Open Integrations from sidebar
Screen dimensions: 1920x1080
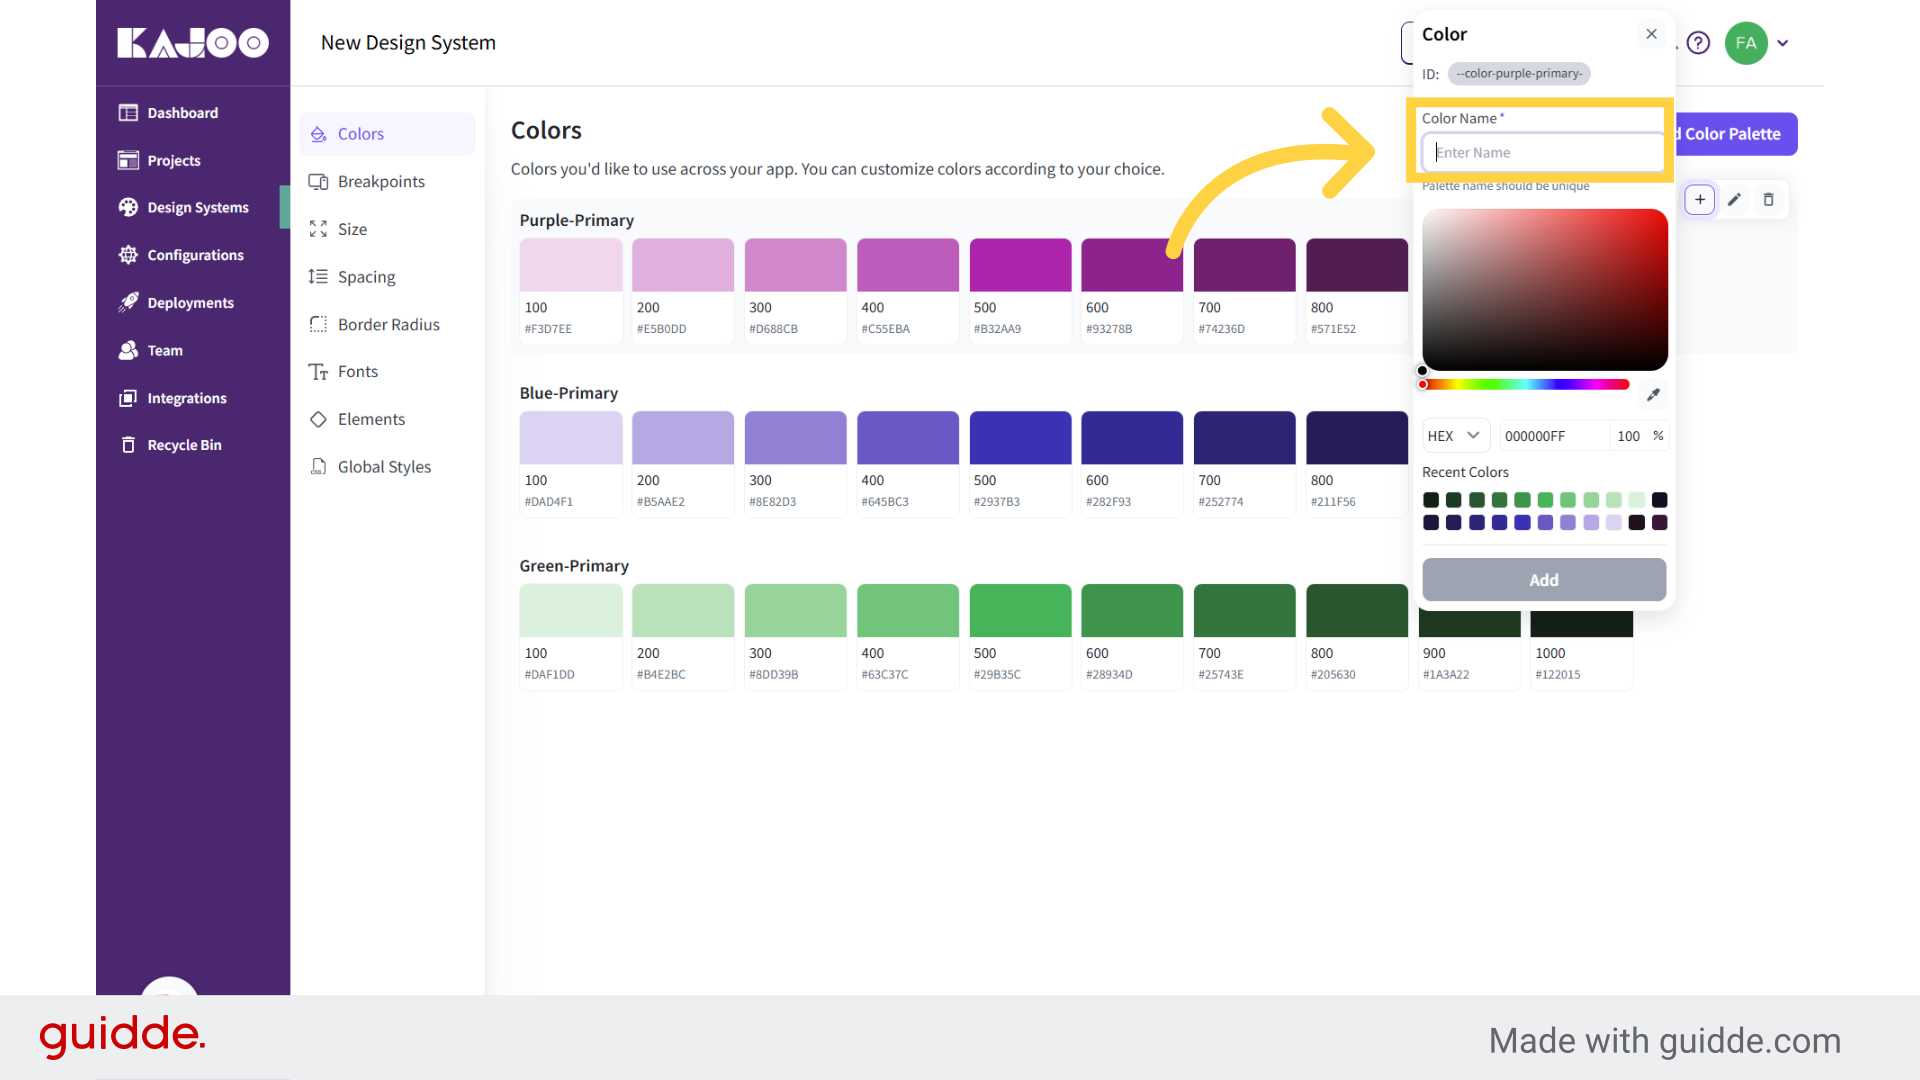click(x=172, y=398)
